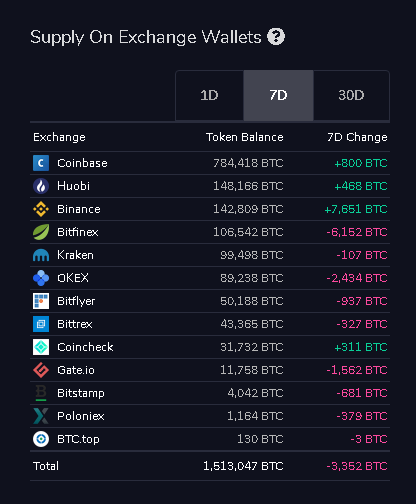Click the BTC.top circular icon
The image size is (416, 504).
41,439
